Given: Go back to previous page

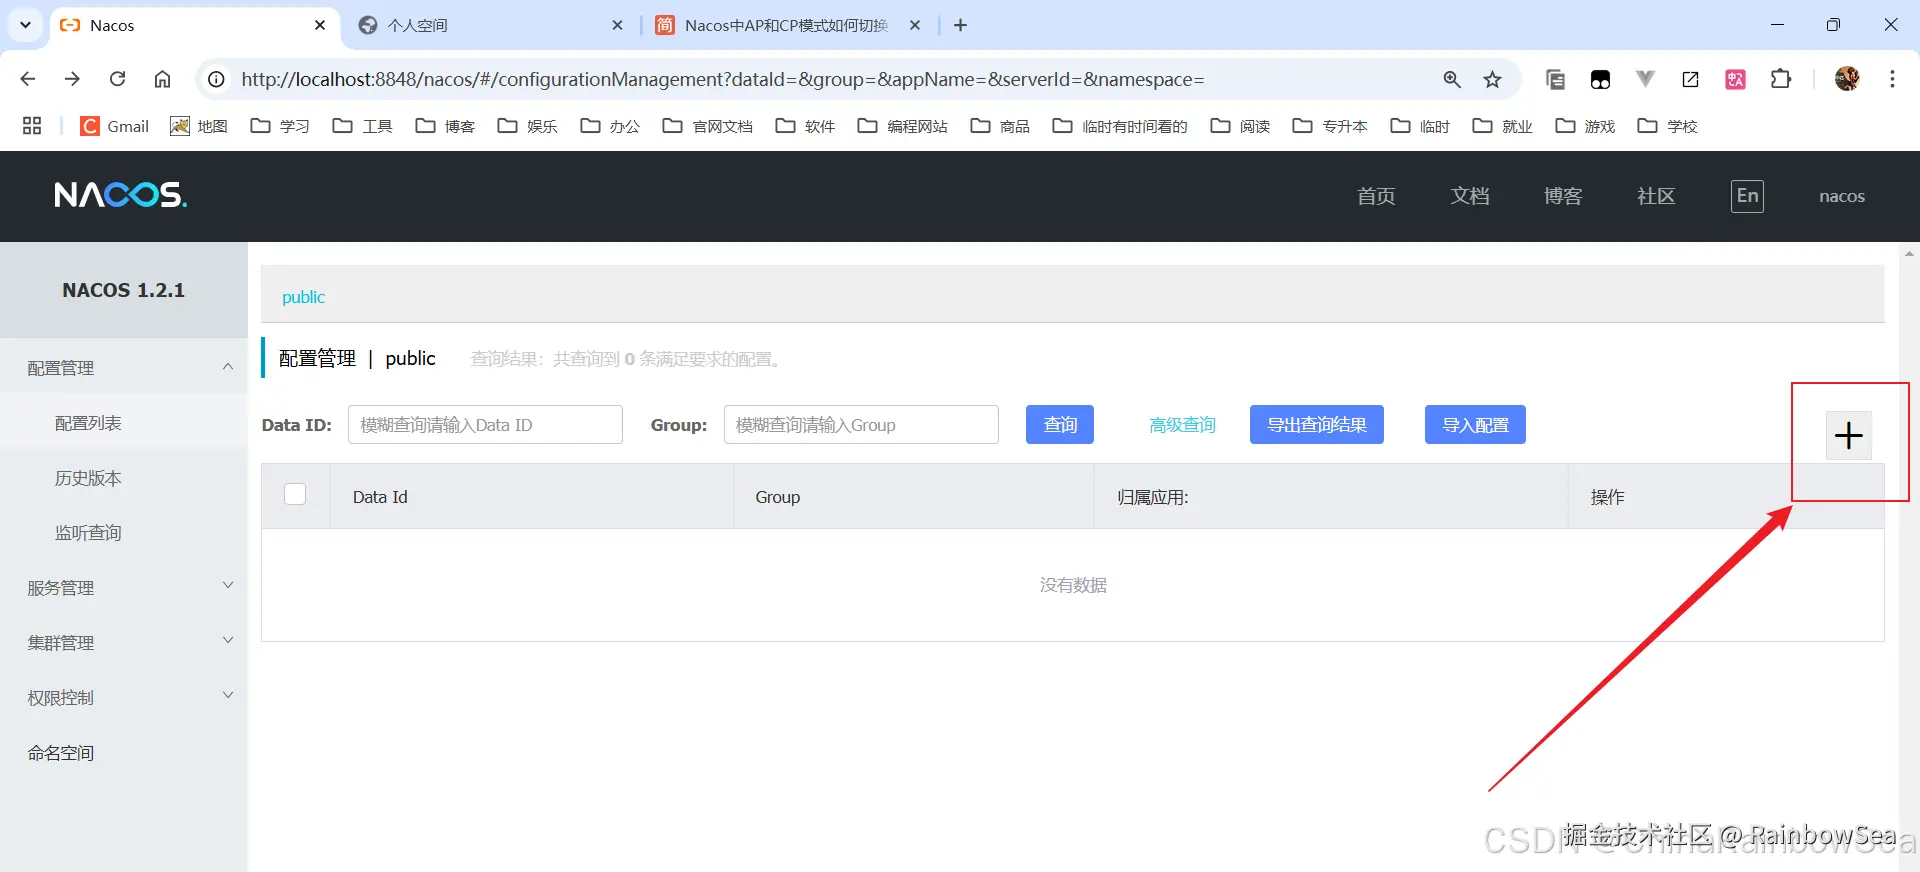Looking at the screenshot, I should pos(28,79).
